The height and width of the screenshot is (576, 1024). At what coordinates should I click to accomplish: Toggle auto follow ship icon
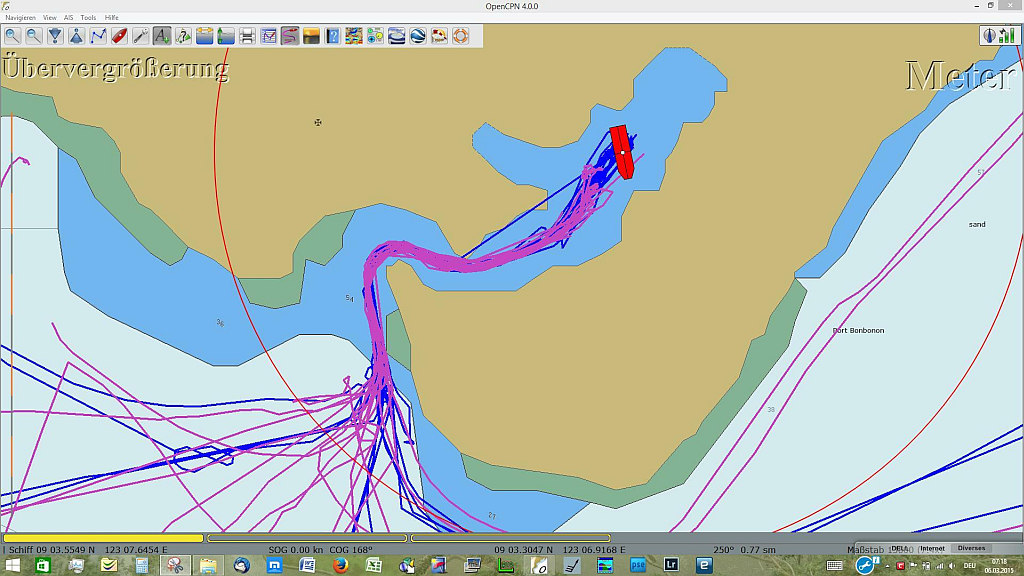119,36
